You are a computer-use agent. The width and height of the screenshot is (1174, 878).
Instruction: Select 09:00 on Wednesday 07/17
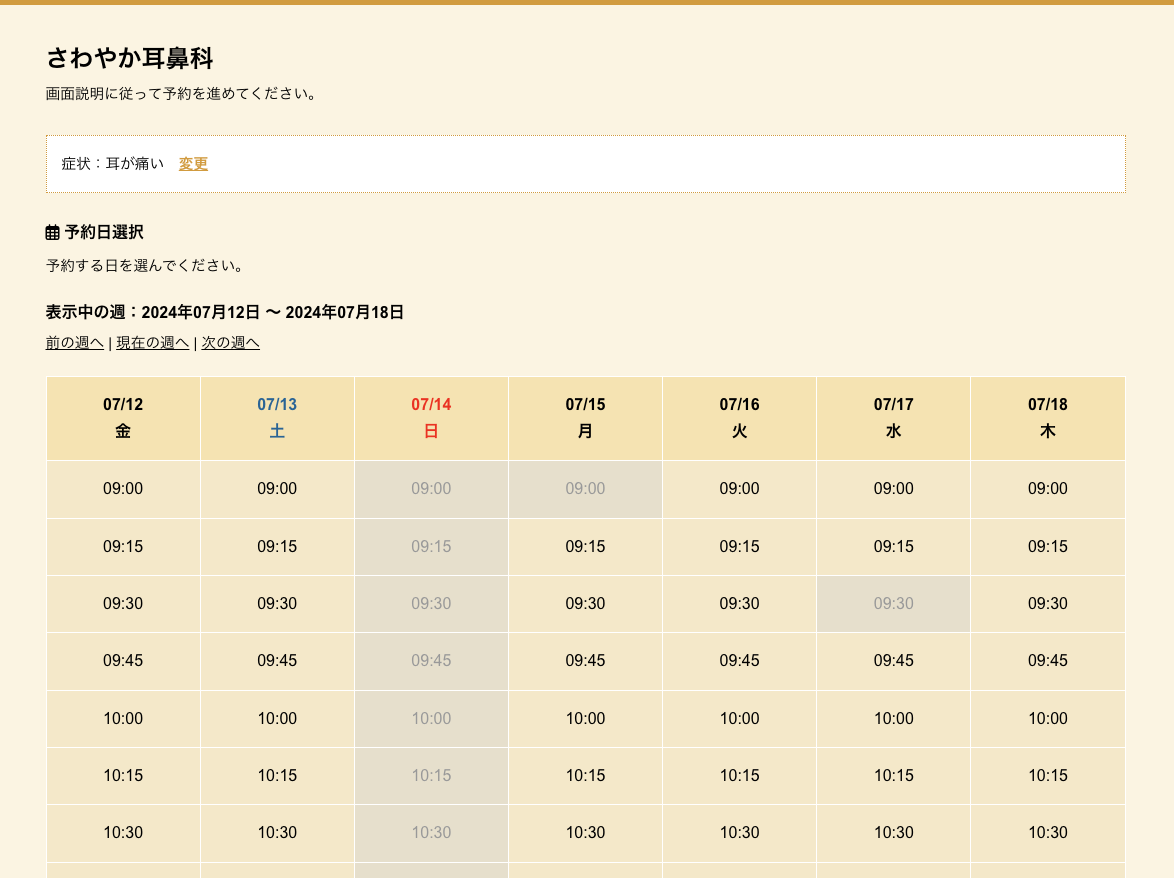tap(894, 489)
